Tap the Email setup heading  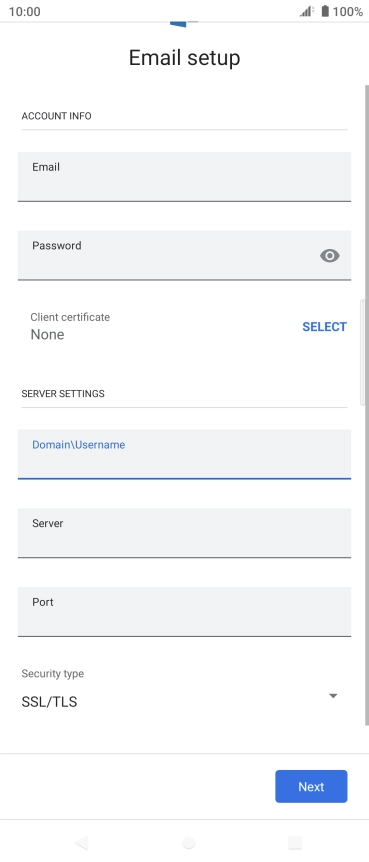coord(184,58)
